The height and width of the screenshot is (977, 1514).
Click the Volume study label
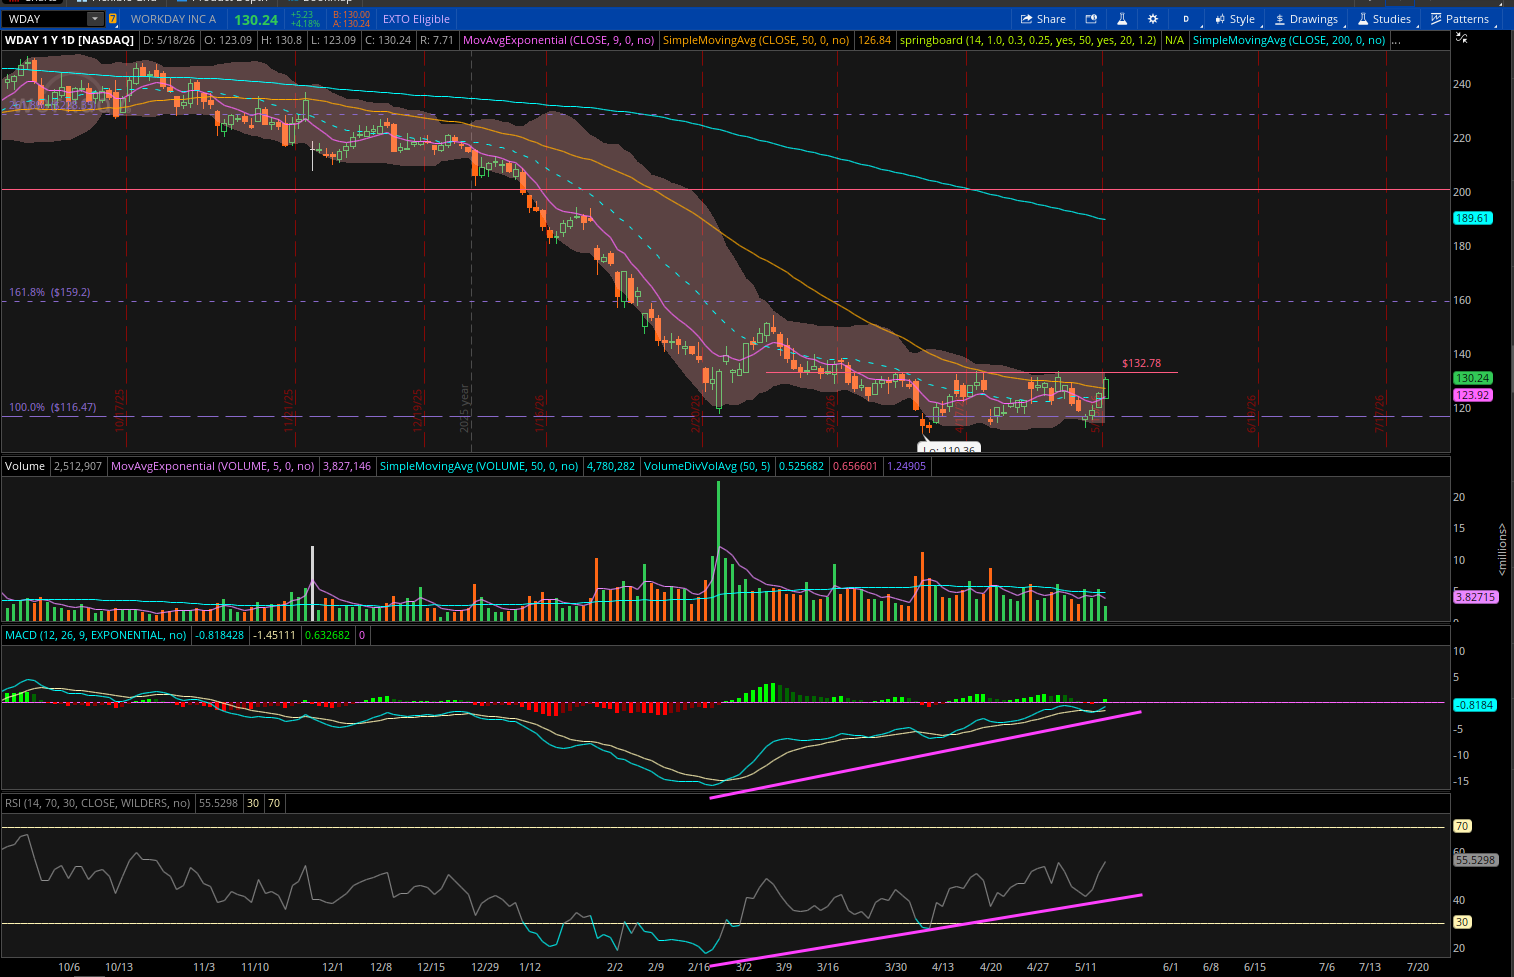[x=25, y=466]
